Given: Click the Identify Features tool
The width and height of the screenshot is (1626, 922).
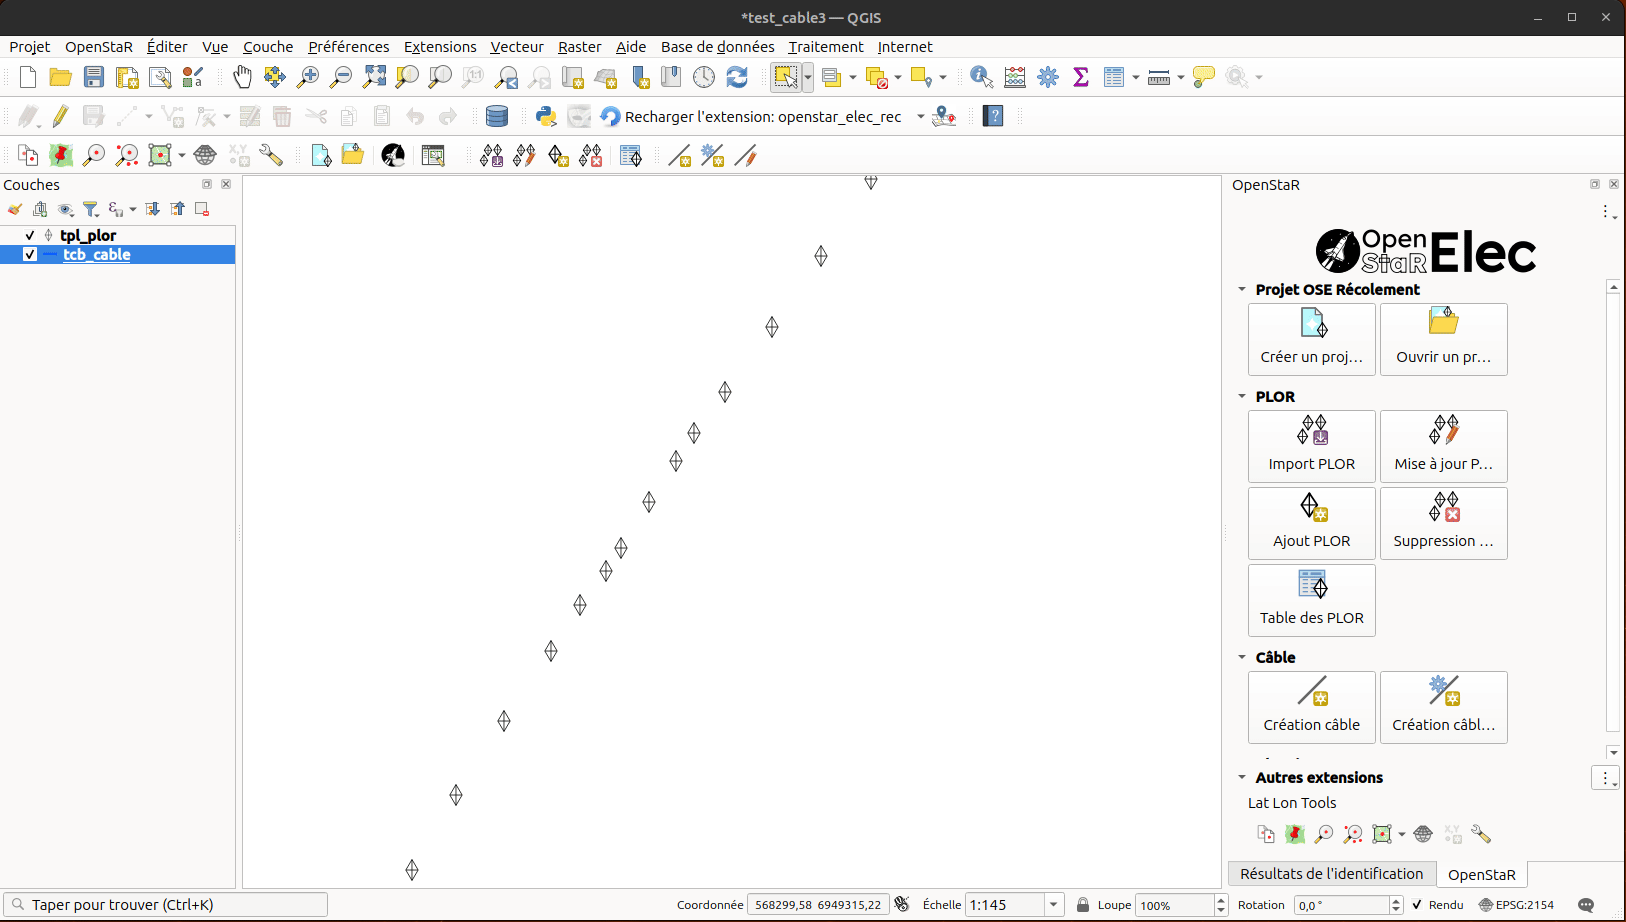Looking at the screenshot, I should [x=981, y=77].
